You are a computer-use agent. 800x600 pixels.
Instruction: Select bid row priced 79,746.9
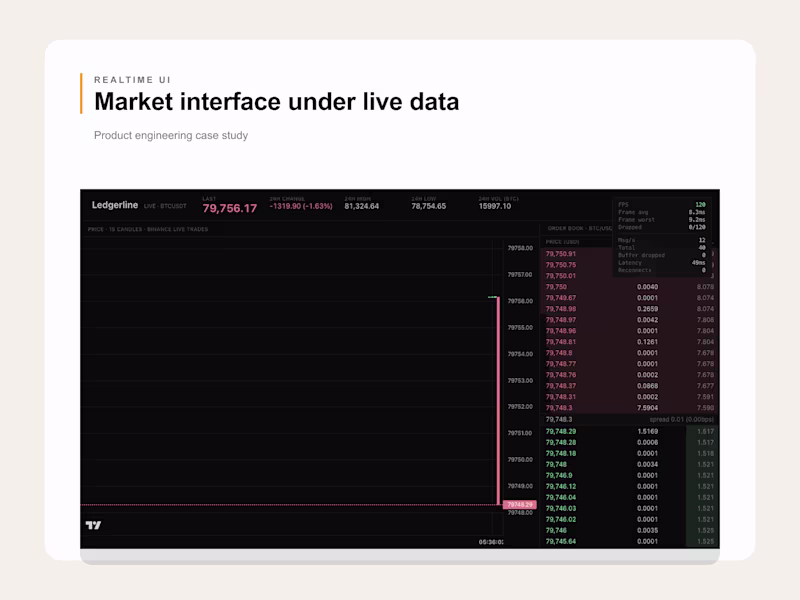[x=630, y=476]
